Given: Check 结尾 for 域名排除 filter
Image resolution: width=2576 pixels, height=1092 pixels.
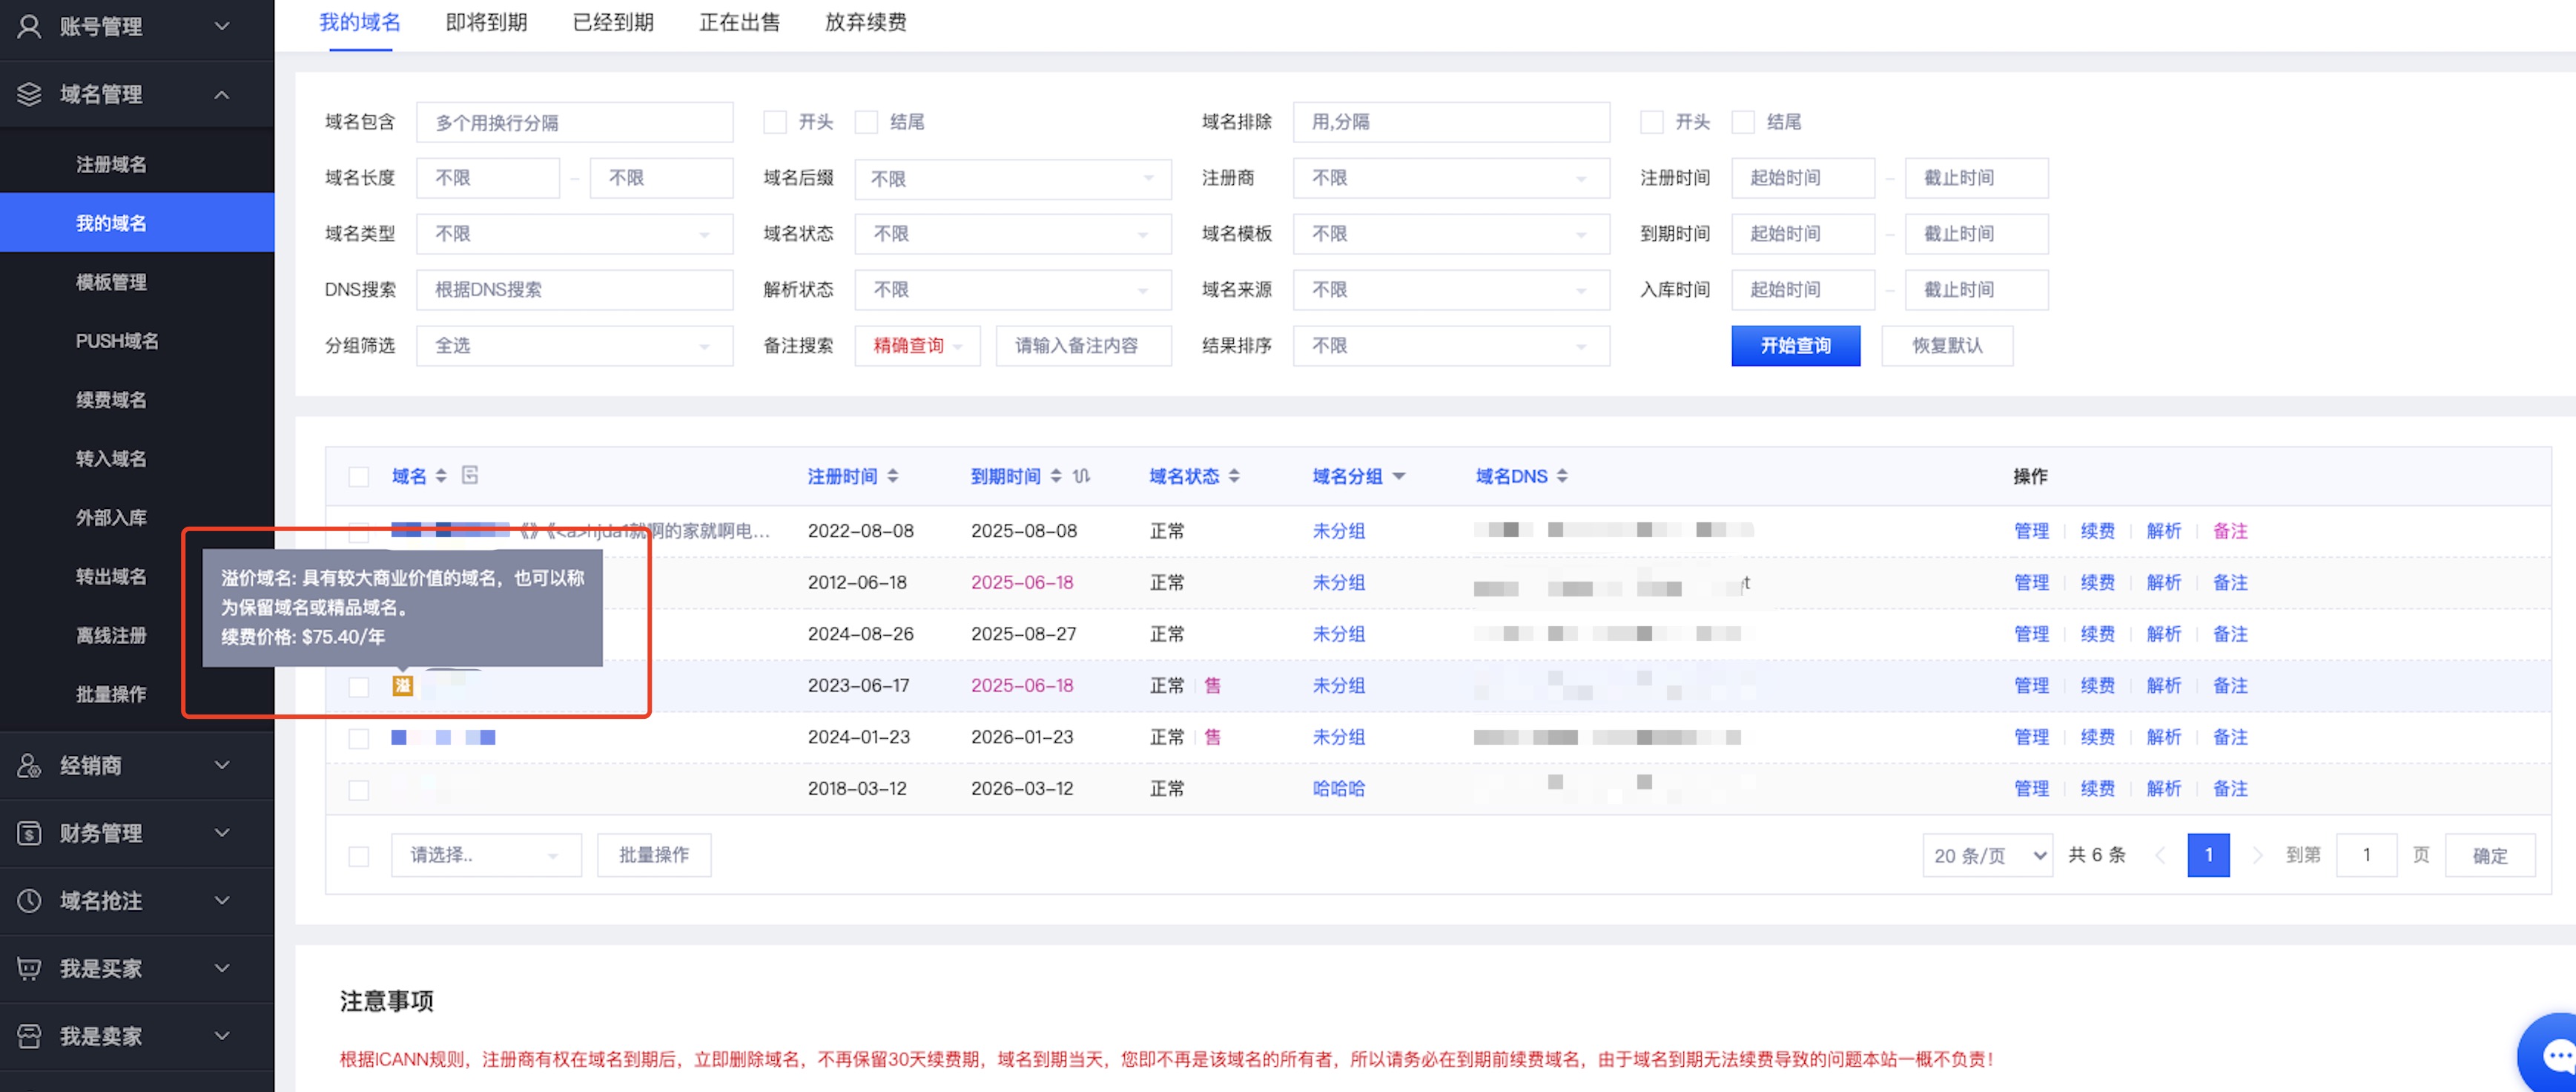Looking at the screenshot, I should tap(1743, 122).
